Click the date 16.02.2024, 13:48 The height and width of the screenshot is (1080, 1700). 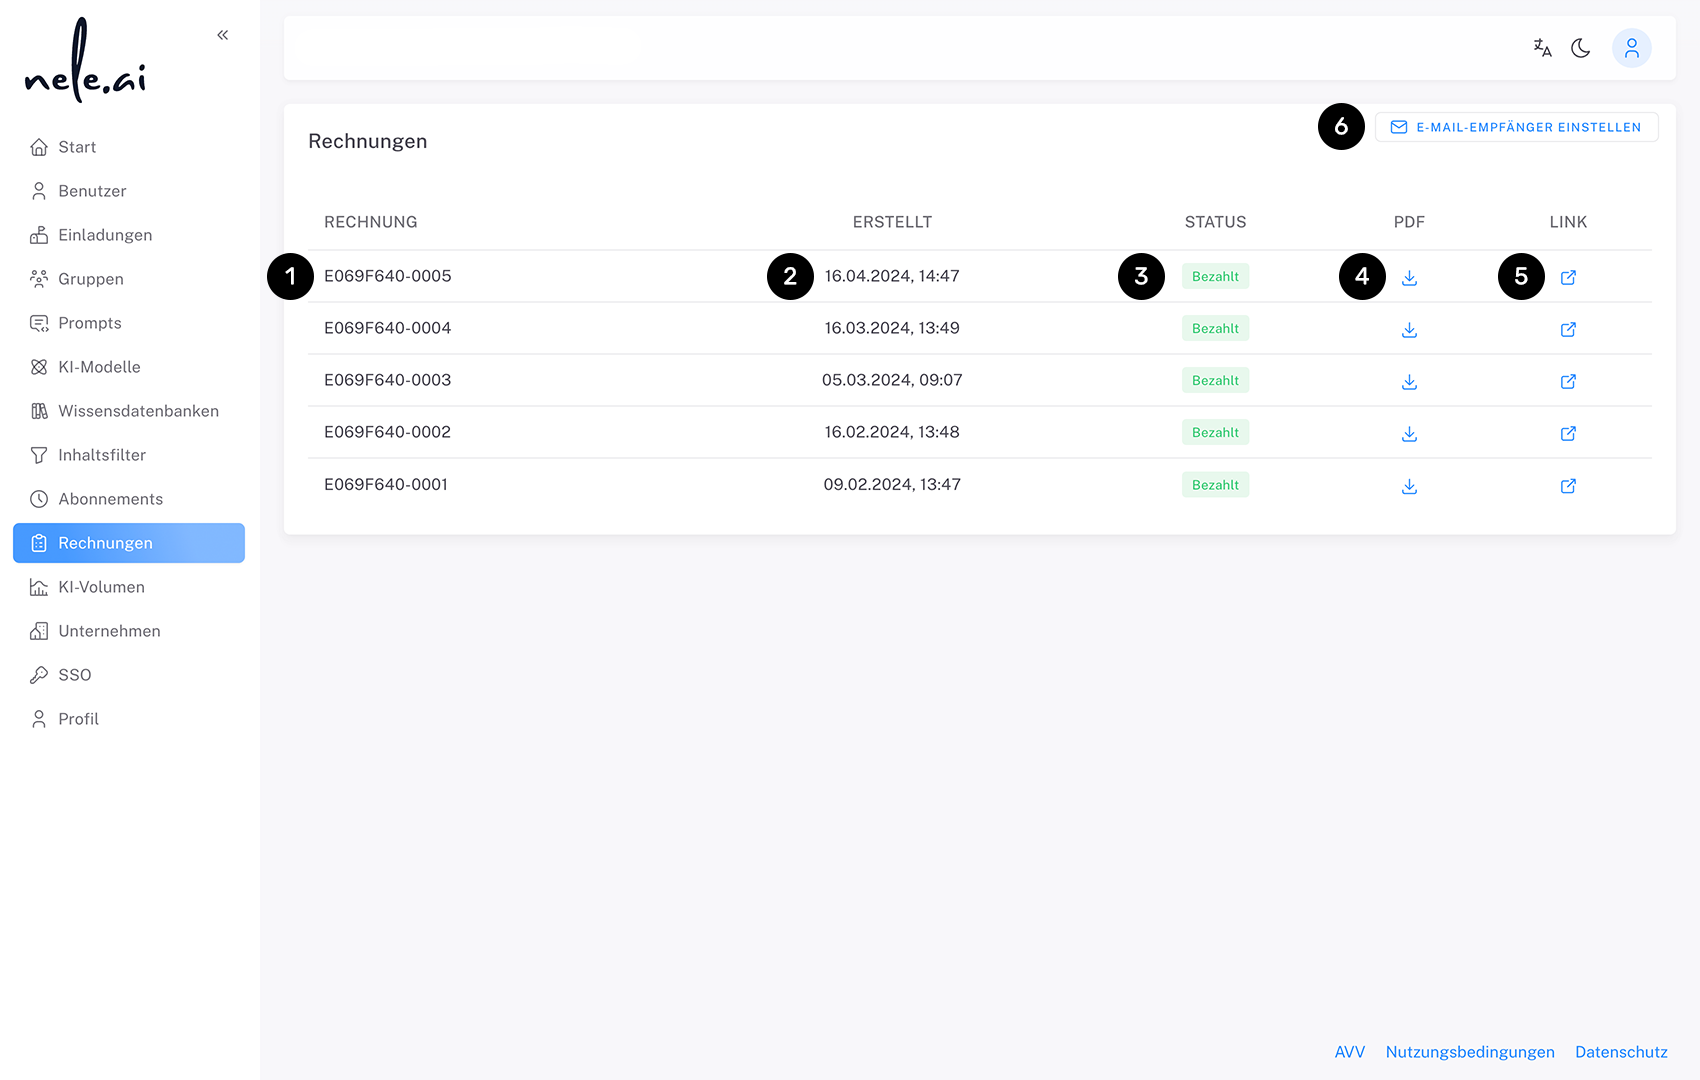click(x=892, y=432)
